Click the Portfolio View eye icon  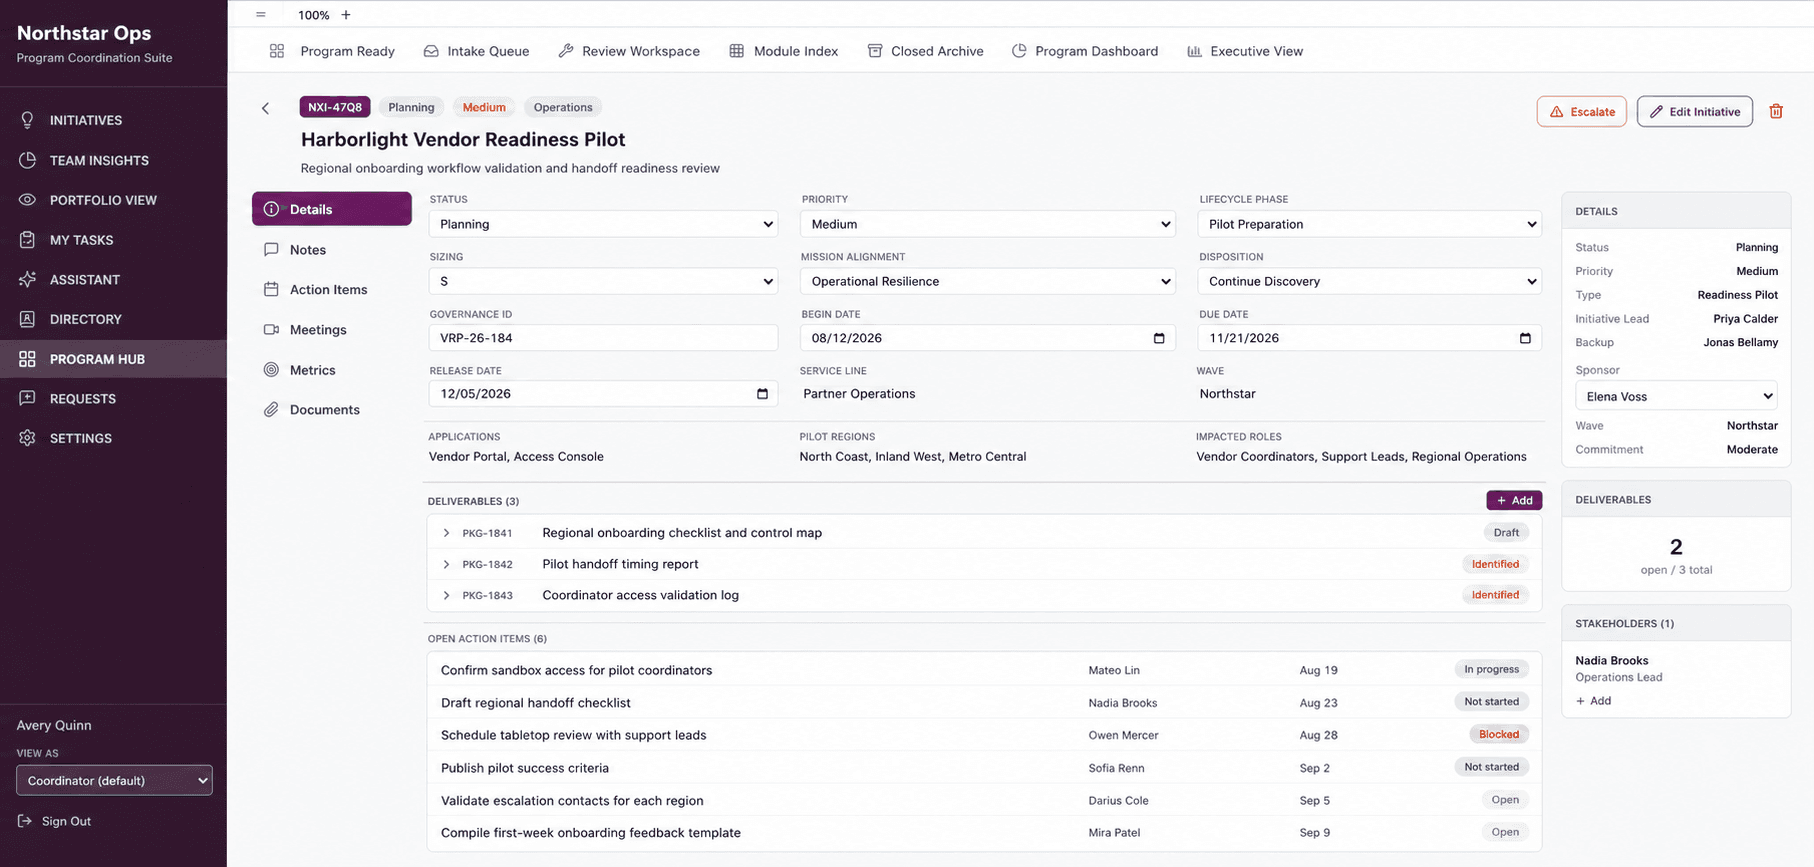27,200
